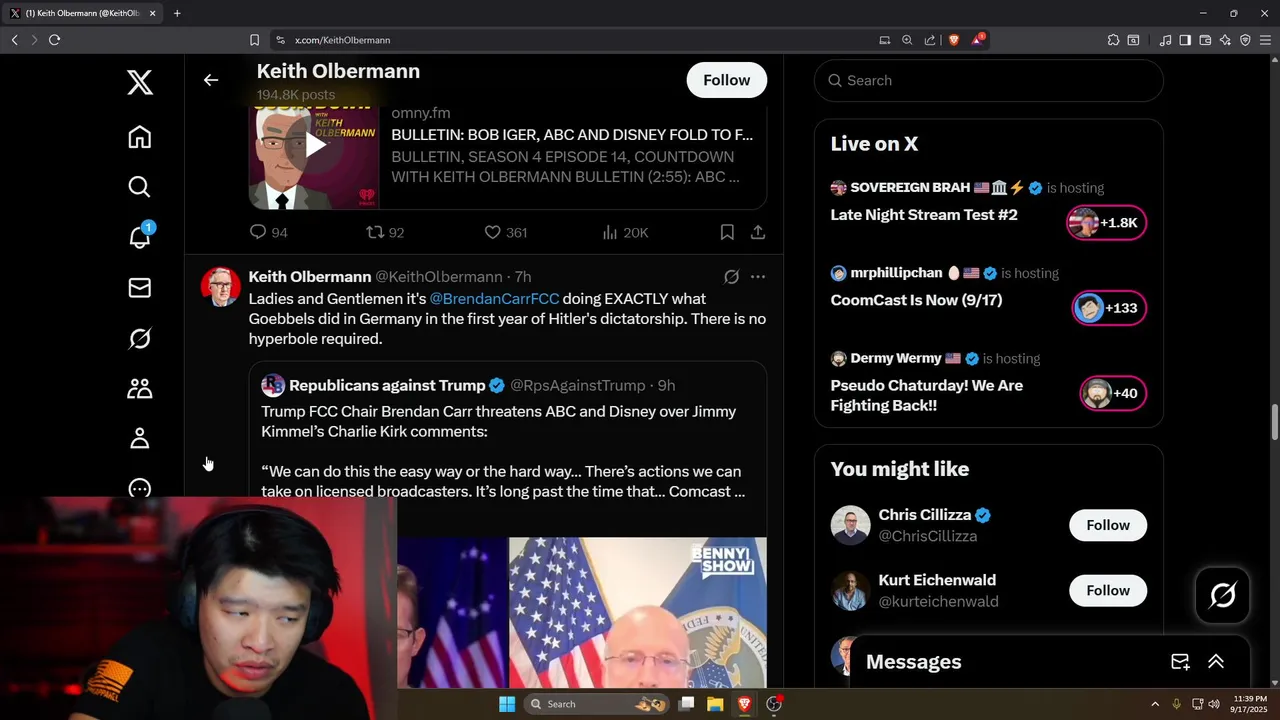Open @BrendanCarrFCC mention link

point(494,299)
